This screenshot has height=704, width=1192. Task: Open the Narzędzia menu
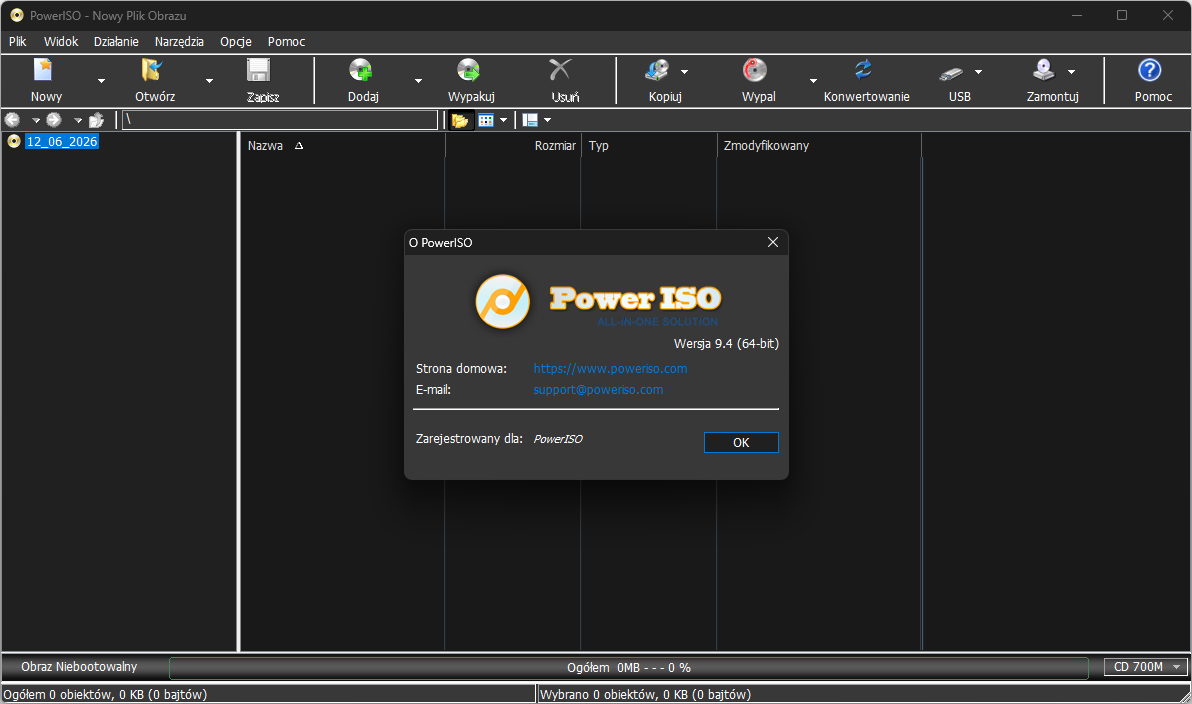179,42
